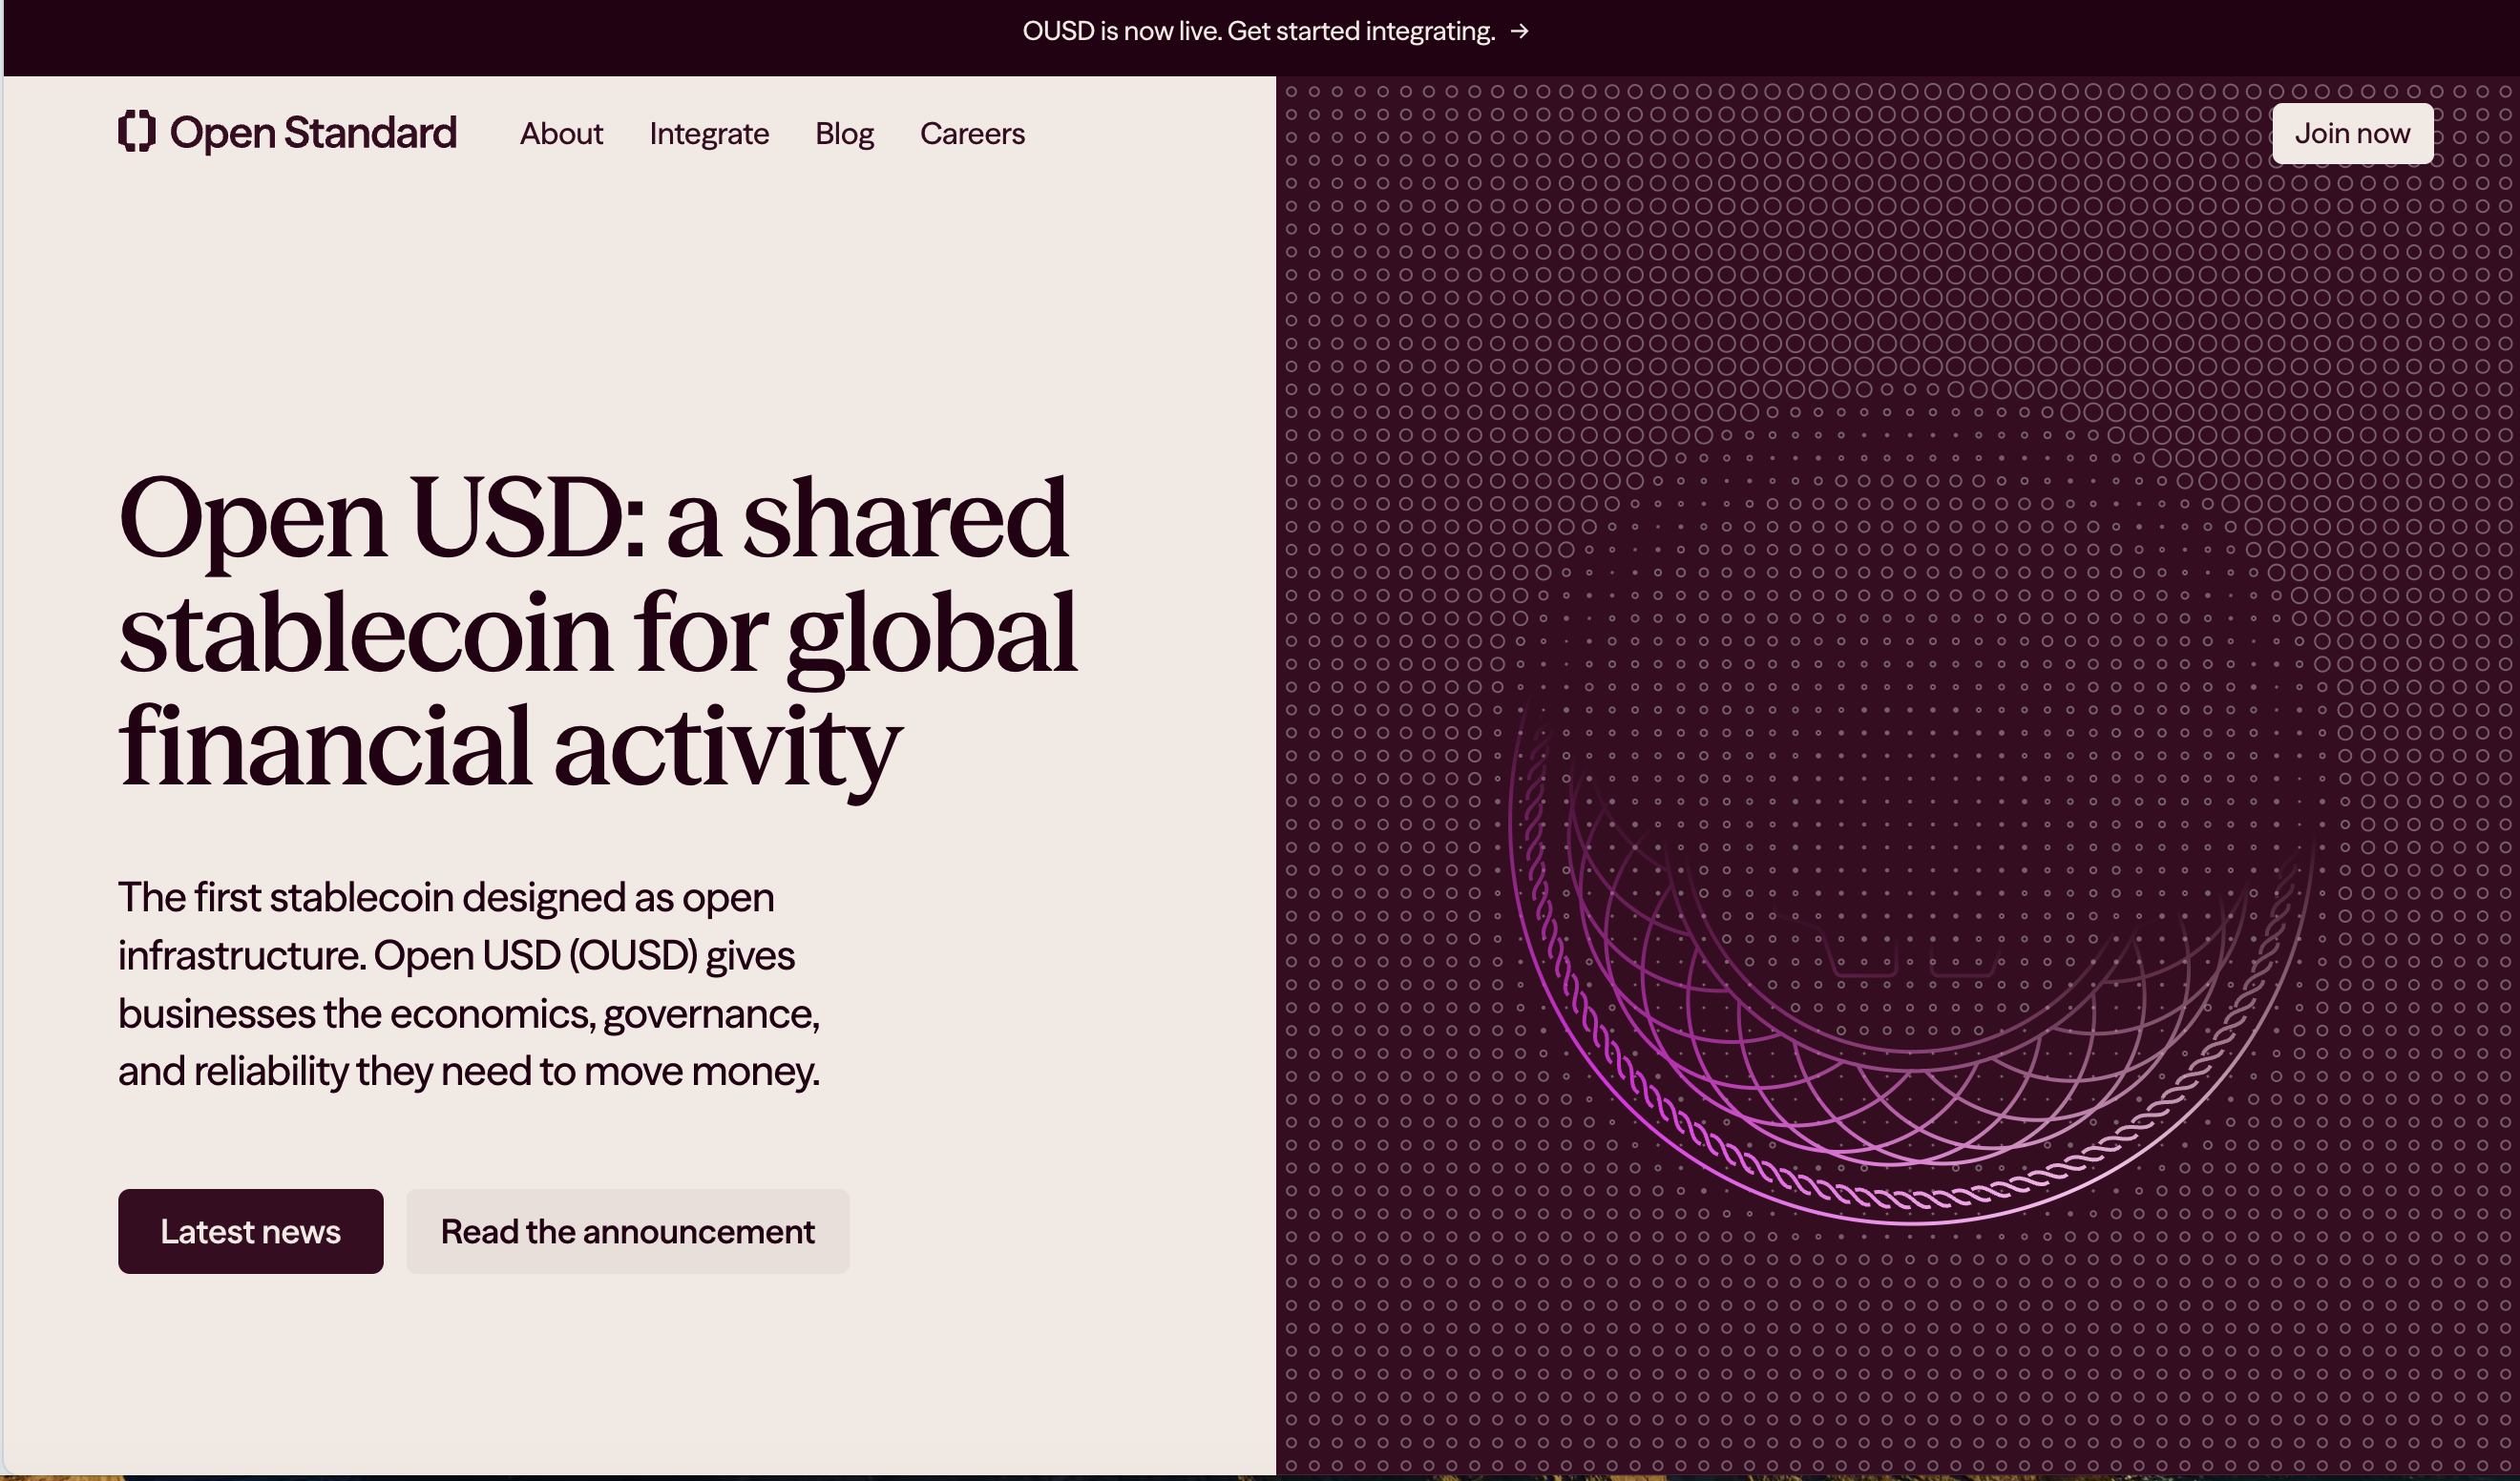Go to the Blog page
Viewport: 2520px width, 1481px height.
844,133
